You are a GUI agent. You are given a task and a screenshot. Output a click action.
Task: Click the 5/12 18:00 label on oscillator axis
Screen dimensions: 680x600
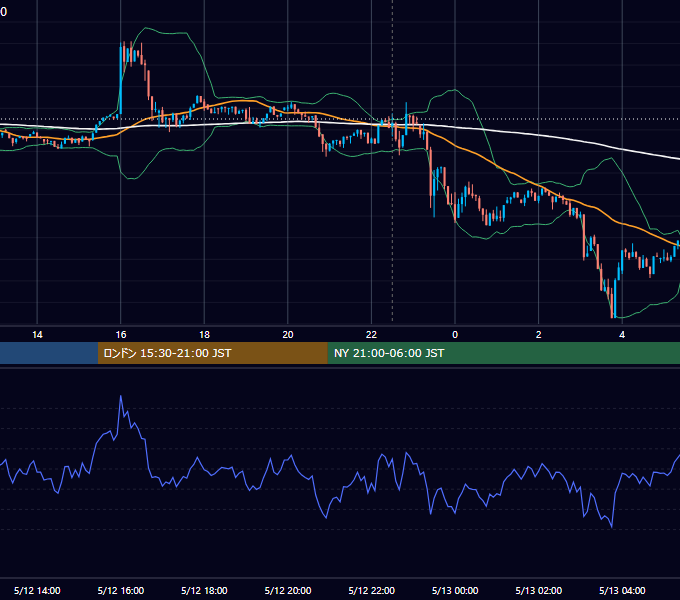point(204,590)
